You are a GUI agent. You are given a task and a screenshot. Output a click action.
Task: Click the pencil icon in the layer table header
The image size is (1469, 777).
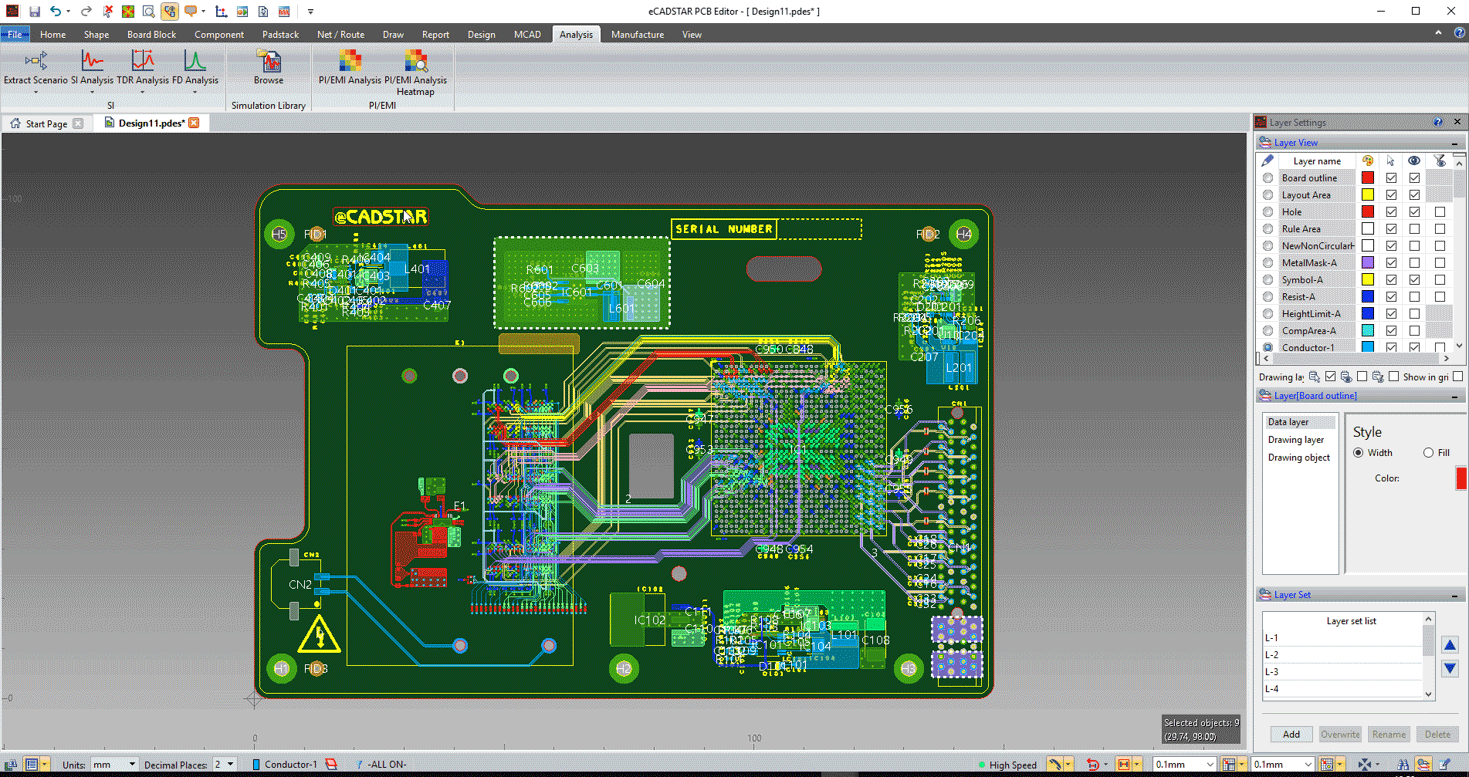coord(1267,161)
